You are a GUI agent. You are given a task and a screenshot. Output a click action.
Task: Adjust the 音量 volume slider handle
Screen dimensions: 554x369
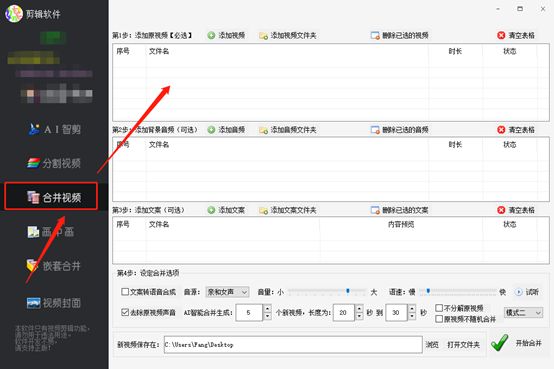[348, 291]
